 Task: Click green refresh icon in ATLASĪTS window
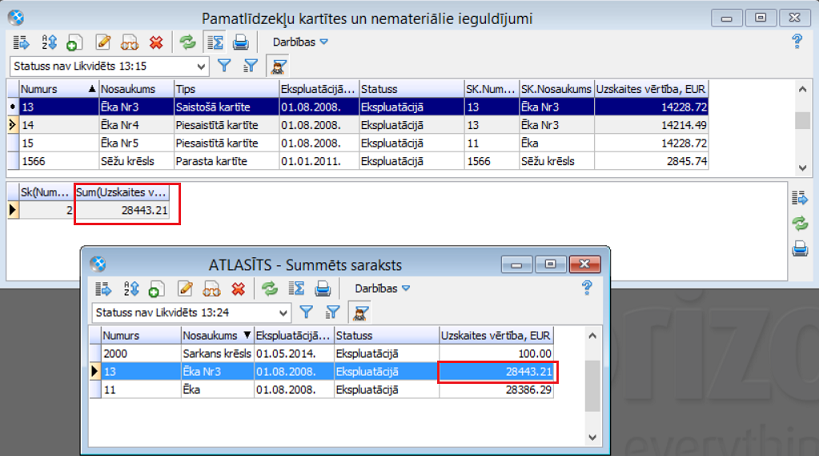pos(270,288)
